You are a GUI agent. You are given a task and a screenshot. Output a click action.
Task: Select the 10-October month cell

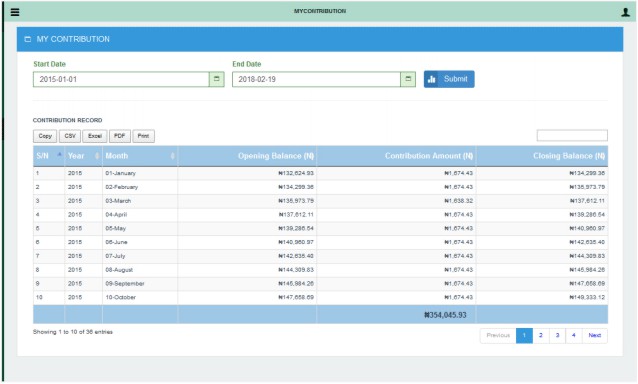pos(140,298)
